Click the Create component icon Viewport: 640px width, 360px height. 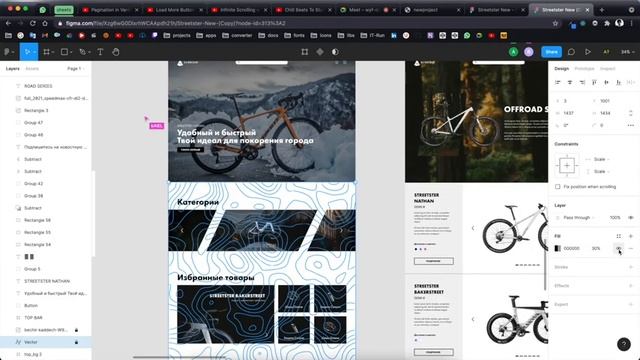(x=320, y=52)
